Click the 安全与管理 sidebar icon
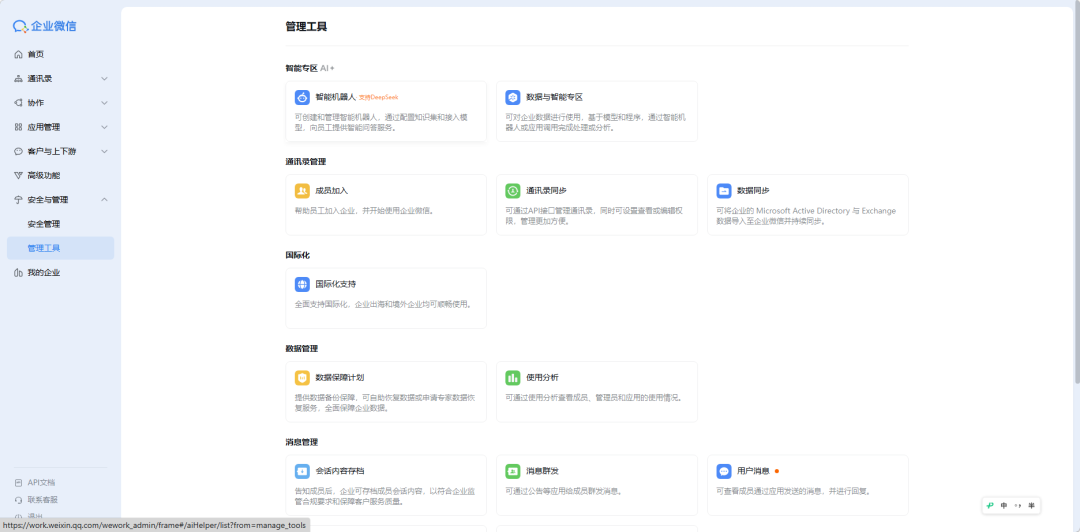1080x532 pixels. [19, 200]
